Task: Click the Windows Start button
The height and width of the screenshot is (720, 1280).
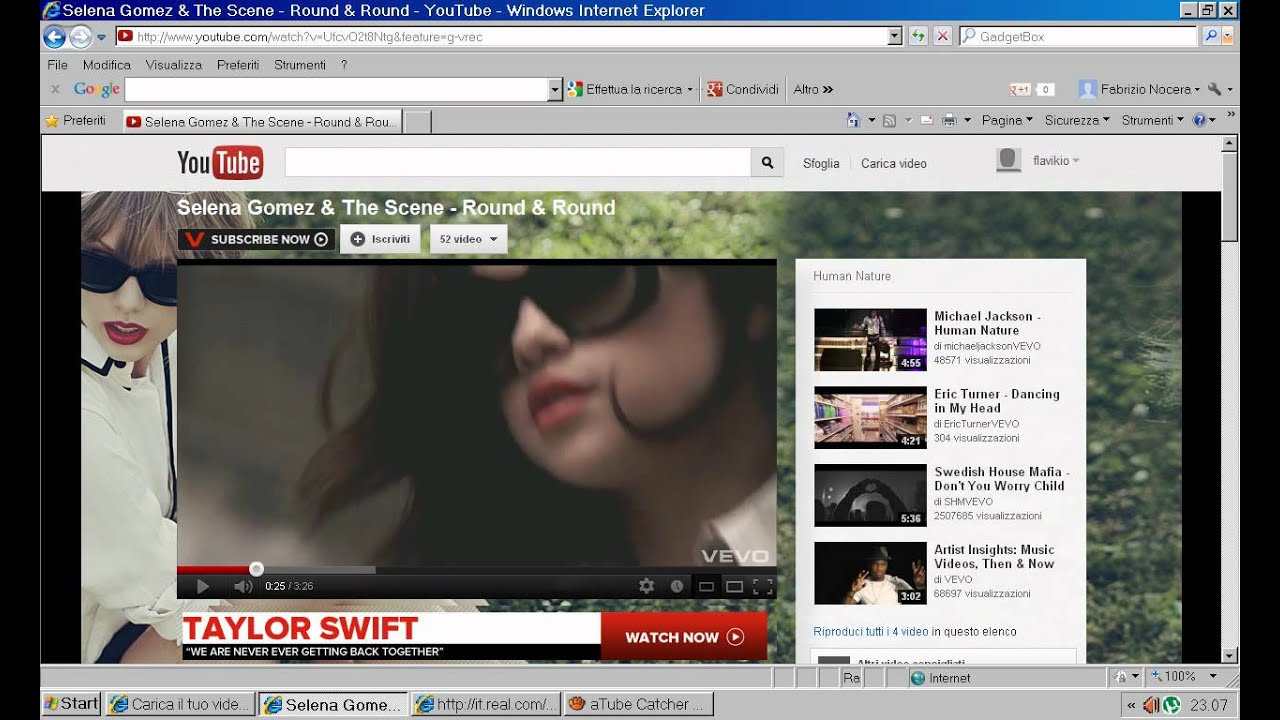Action: [x=71, y=704]
